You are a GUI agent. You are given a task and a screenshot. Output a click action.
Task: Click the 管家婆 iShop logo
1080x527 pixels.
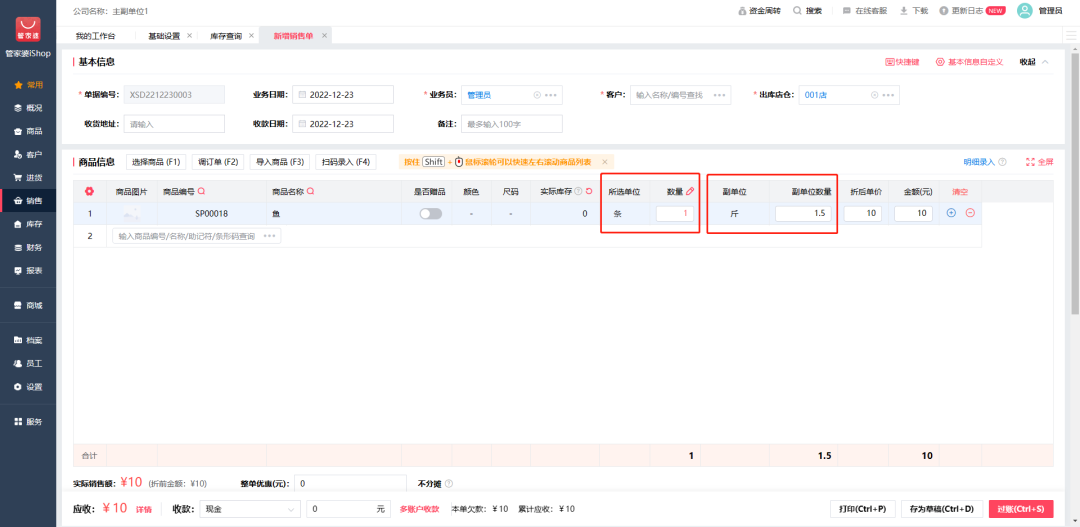point(28,30)
